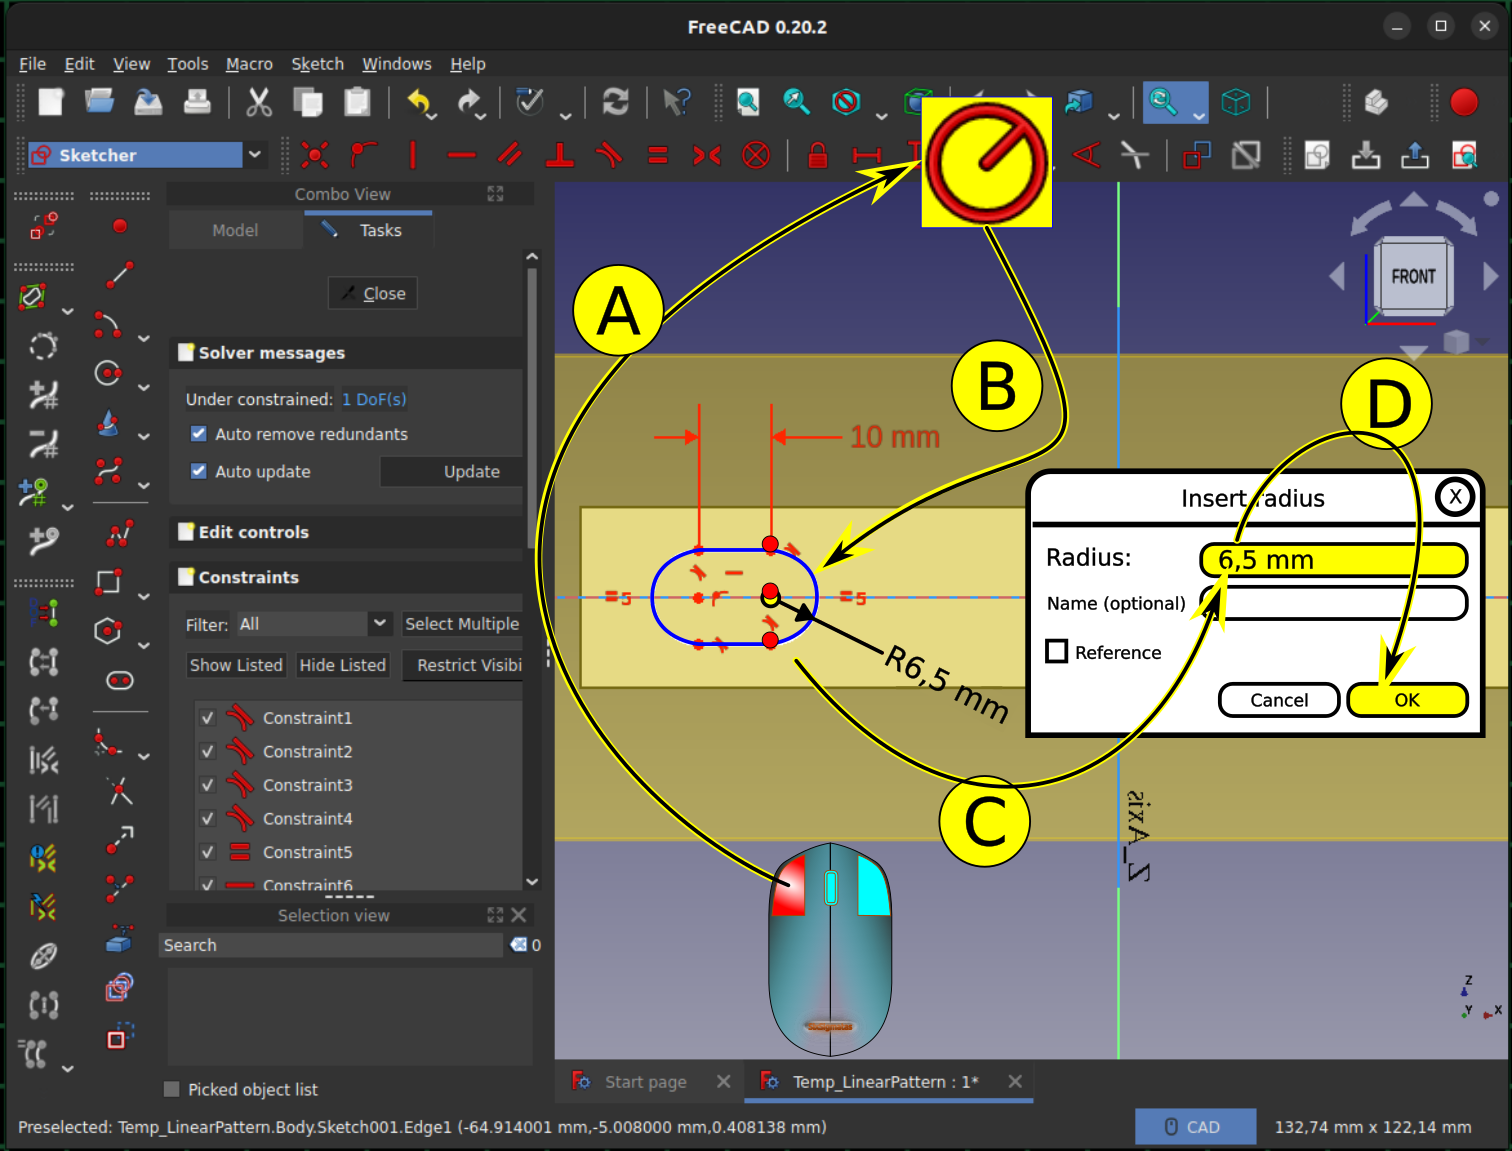The width and height of the screenshot is (1512, 1151).
Task: Apply parallel constraint tool
Action: [x=510, y=155]
